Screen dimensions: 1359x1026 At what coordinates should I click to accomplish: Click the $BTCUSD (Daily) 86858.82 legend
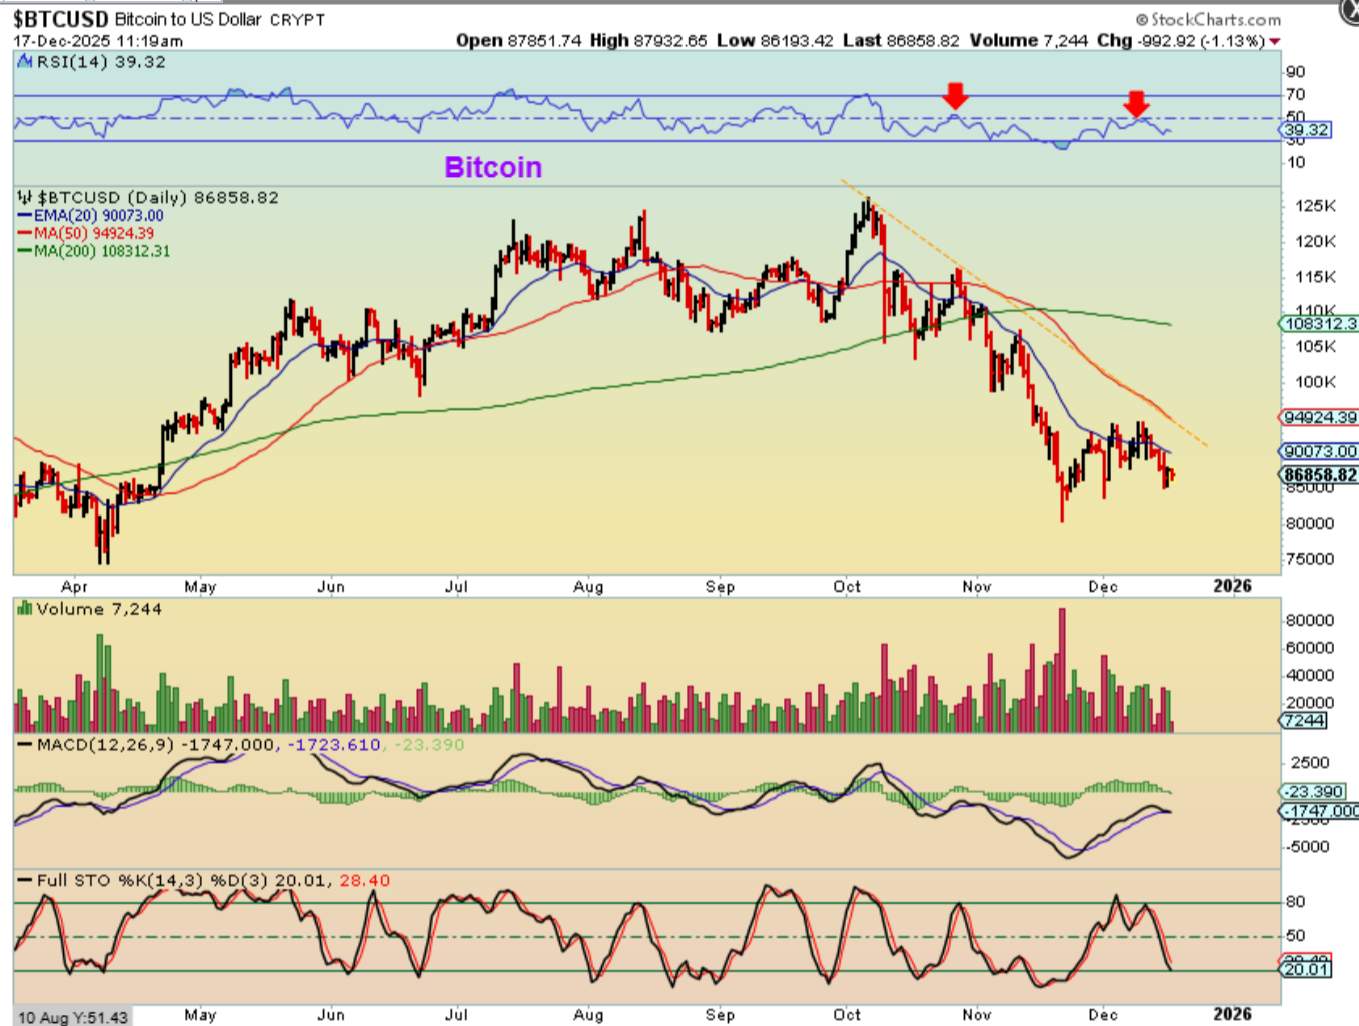[158, 198]
